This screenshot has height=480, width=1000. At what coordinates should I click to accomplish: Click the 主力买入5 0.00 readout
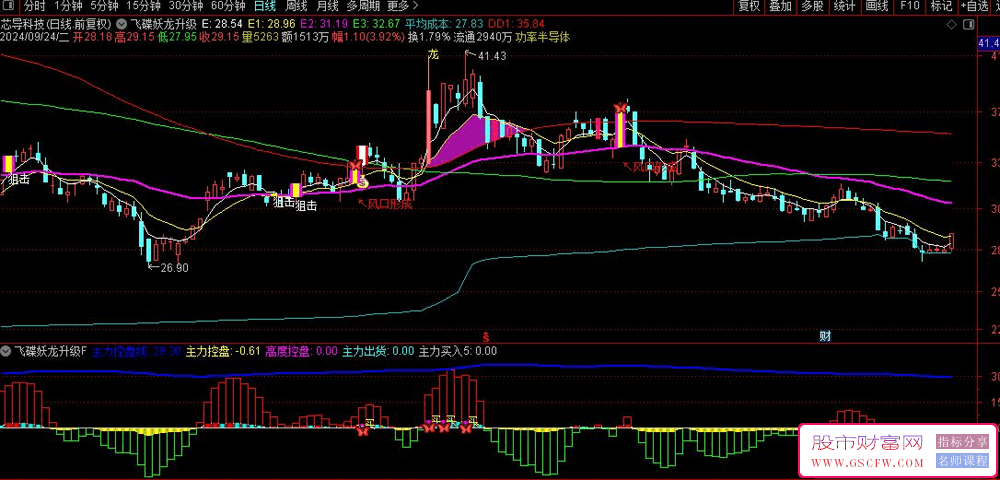(457, 351)
